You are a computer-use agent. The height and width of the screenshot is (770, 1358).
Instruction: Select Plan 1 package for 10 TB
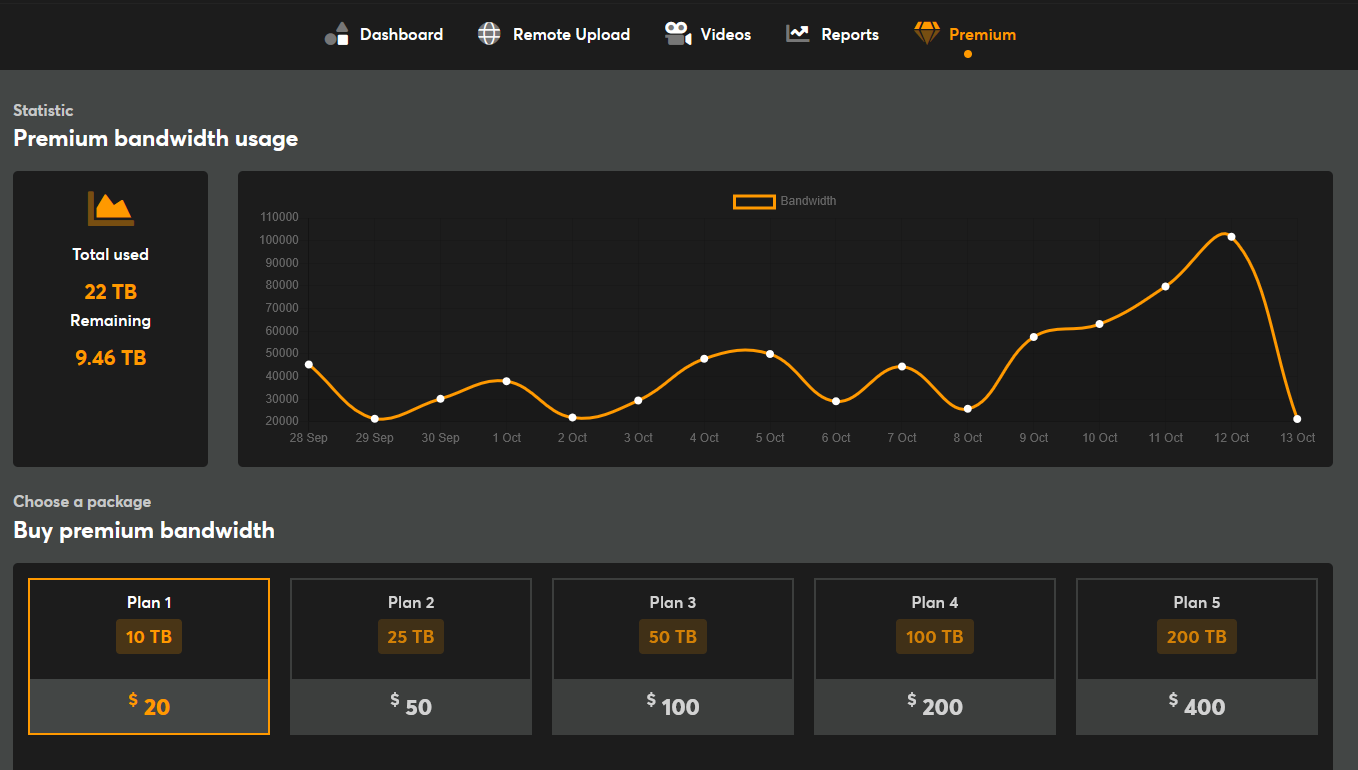click(149, 656)
